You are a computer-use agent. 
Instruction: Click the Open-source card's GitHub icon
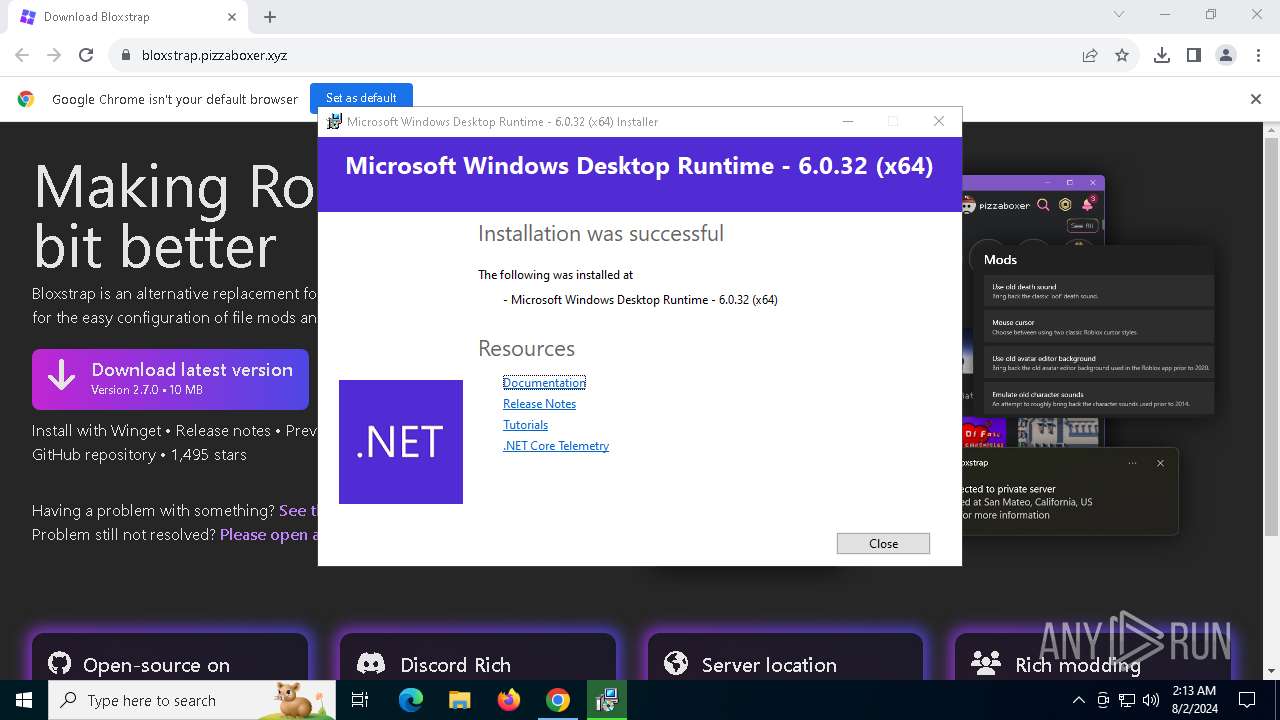pos(60,664)
